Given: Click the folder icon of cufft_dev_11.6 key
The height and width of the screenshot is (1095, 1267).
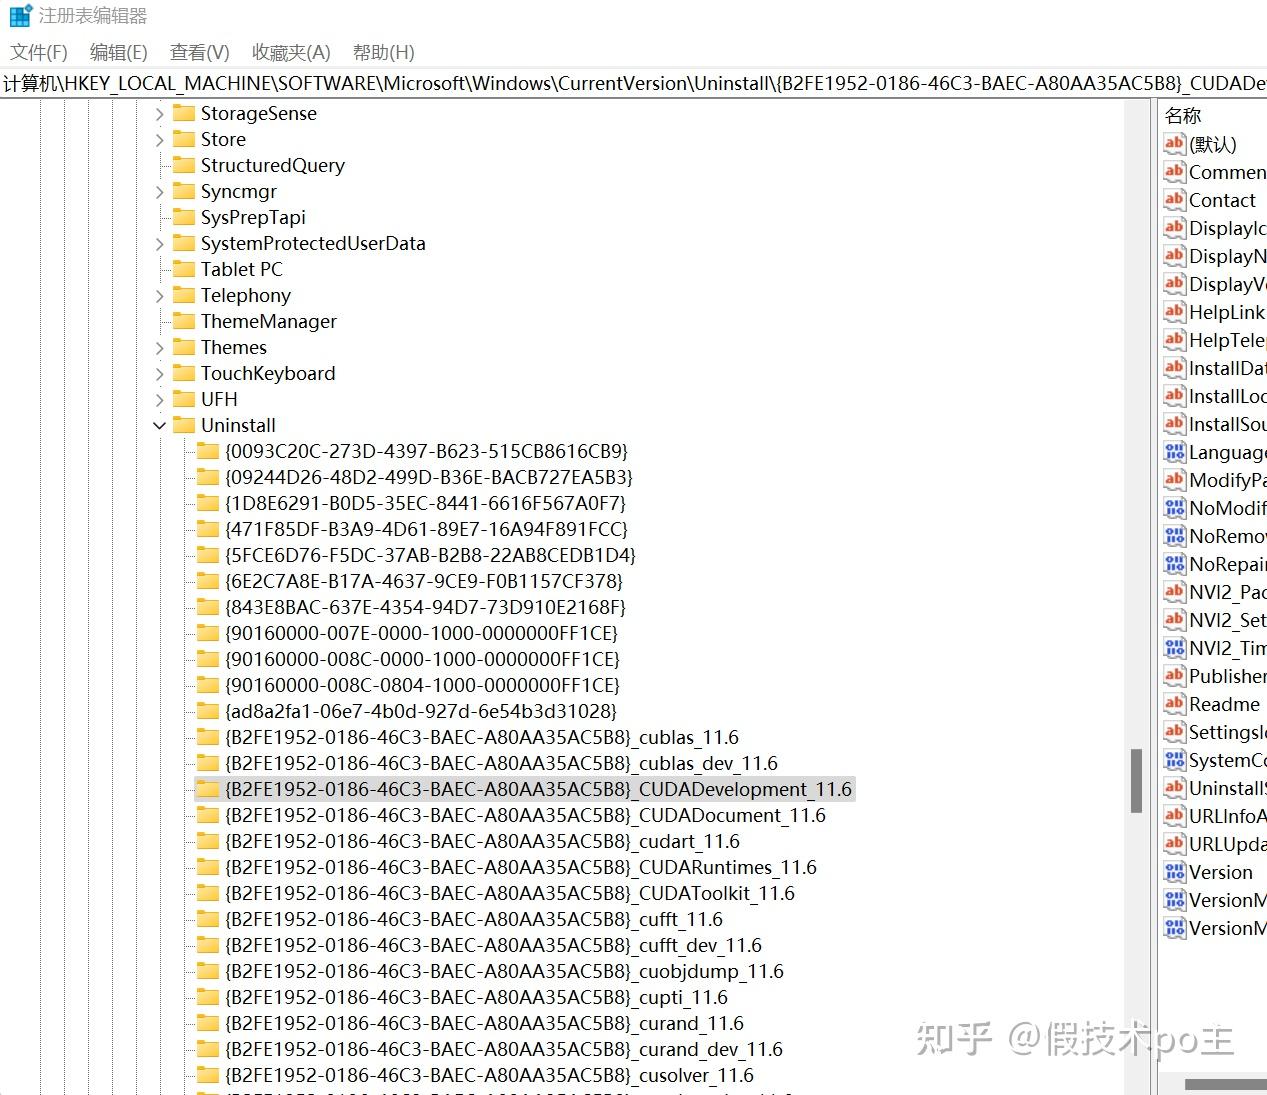Looking at the screenshot, I should 207,945.
